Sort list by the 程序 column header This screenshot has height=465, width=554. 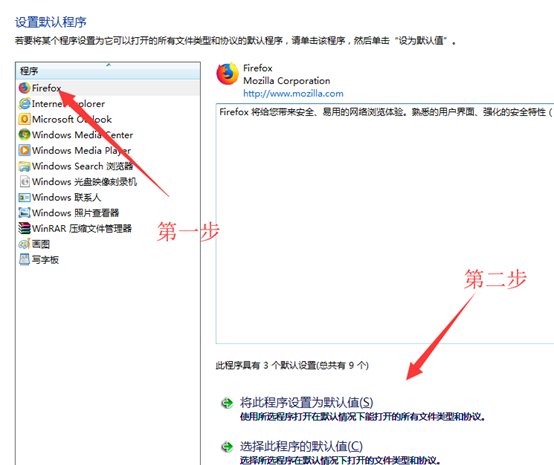click(108, 71)
